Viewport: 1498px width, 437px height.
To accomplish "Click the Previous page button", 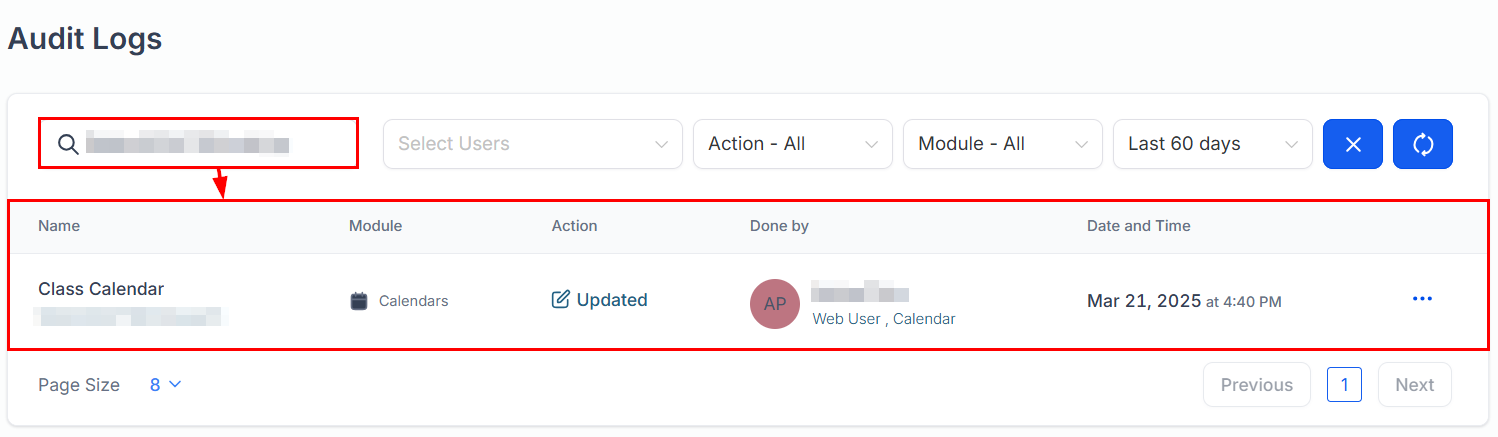I will tap(1256, 385).
